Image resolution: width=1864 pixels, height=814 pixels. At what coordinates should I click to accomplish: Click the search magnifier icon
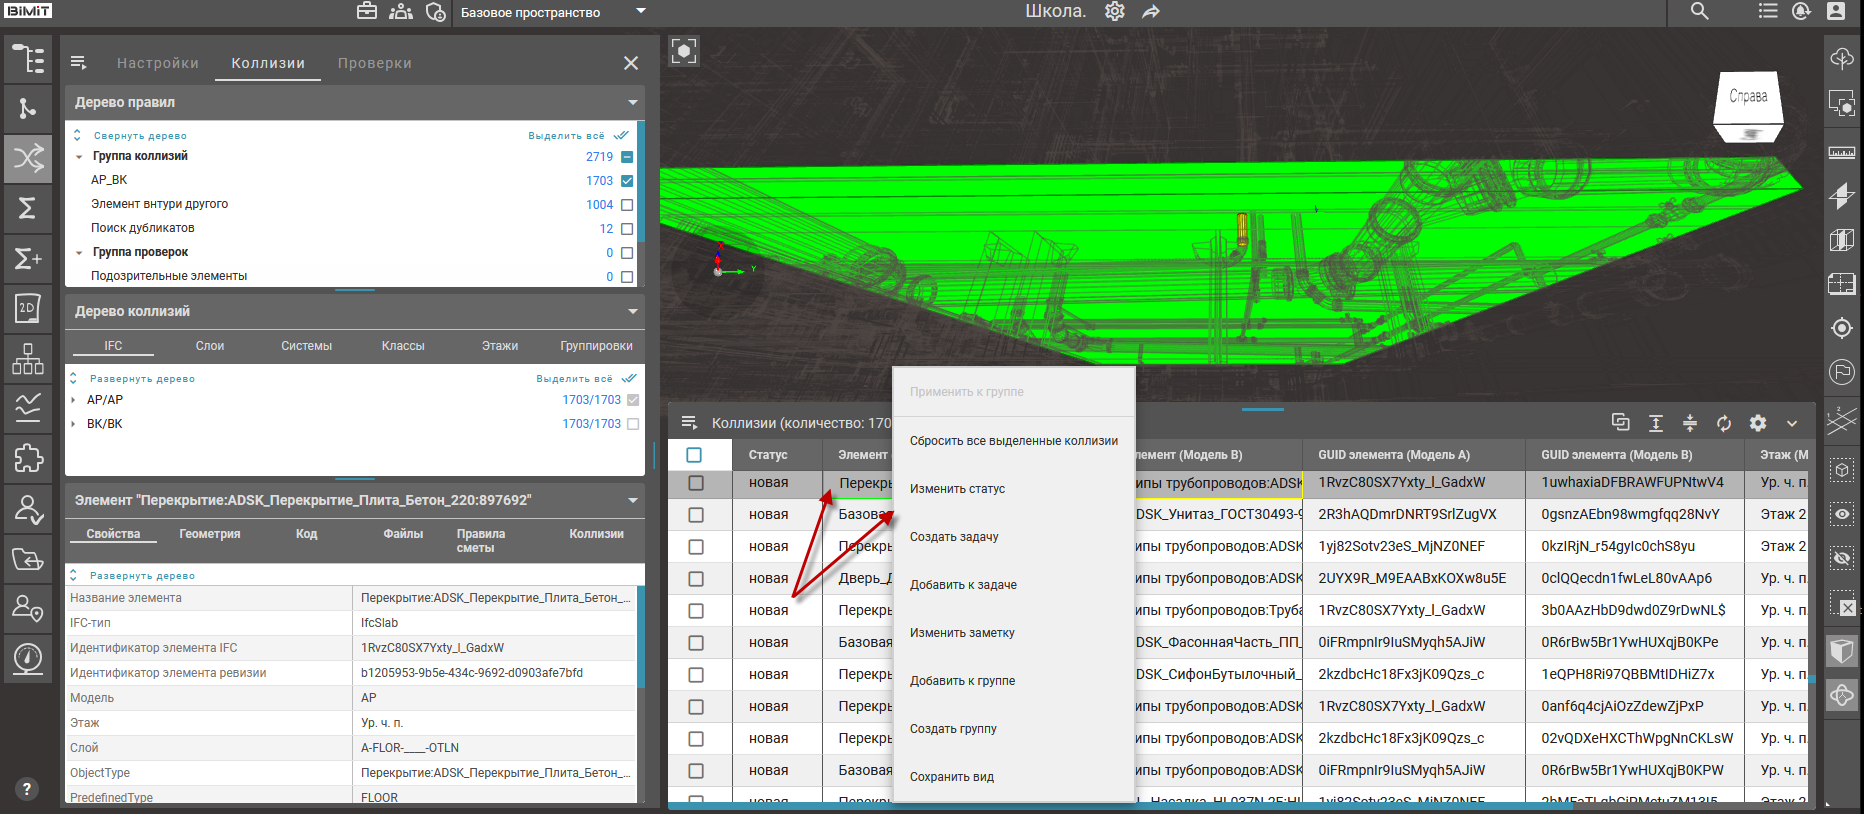click(1699, 12)
